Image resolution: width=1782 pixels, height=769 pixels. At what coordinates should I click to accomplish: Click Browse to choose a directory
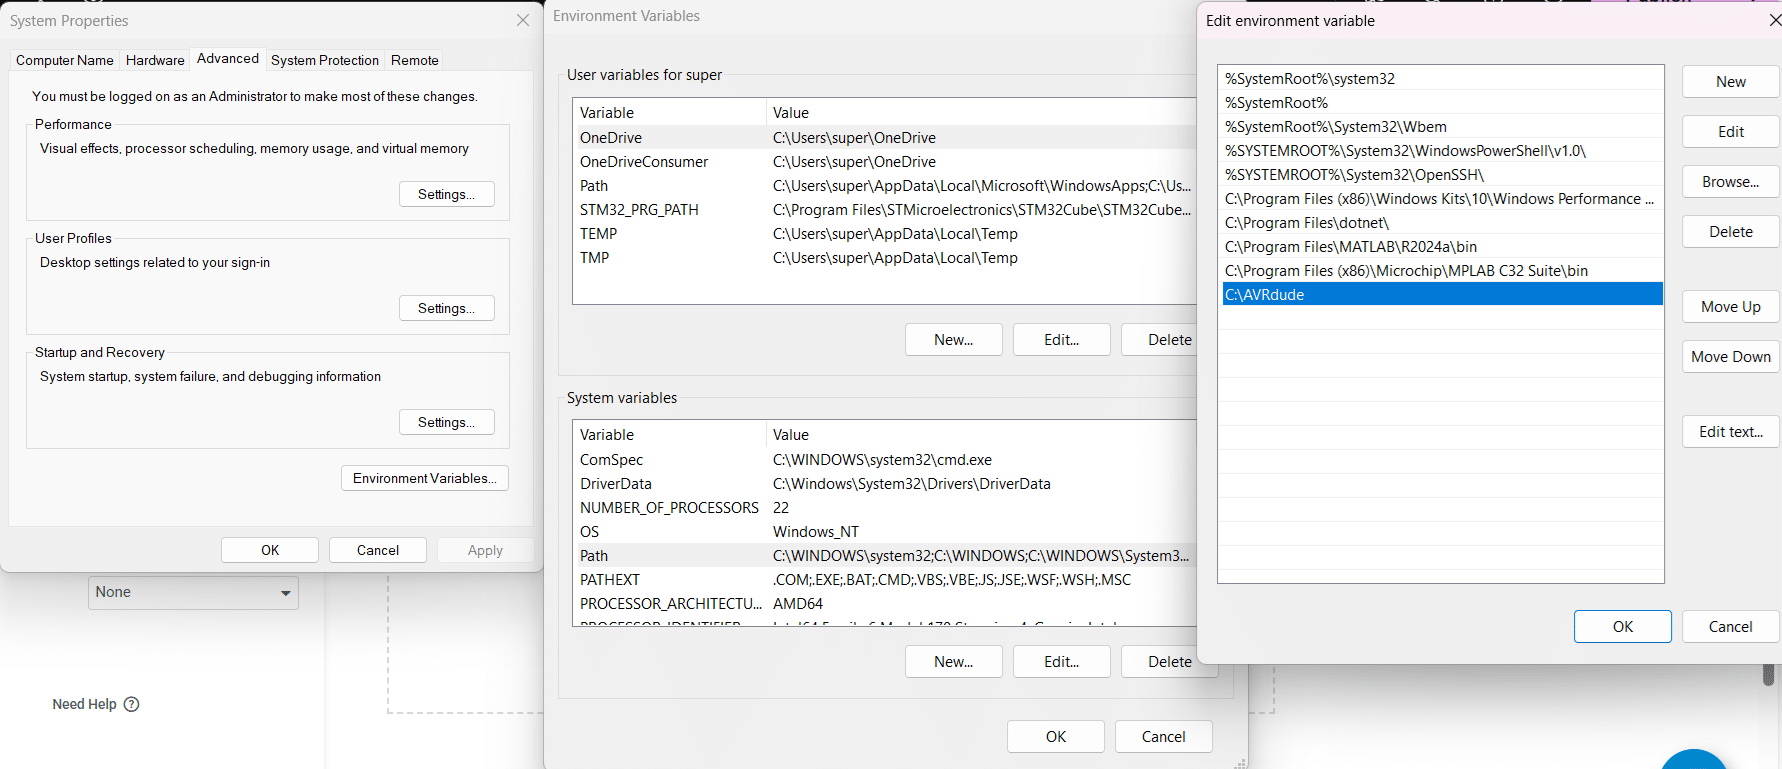point(1731,182)
